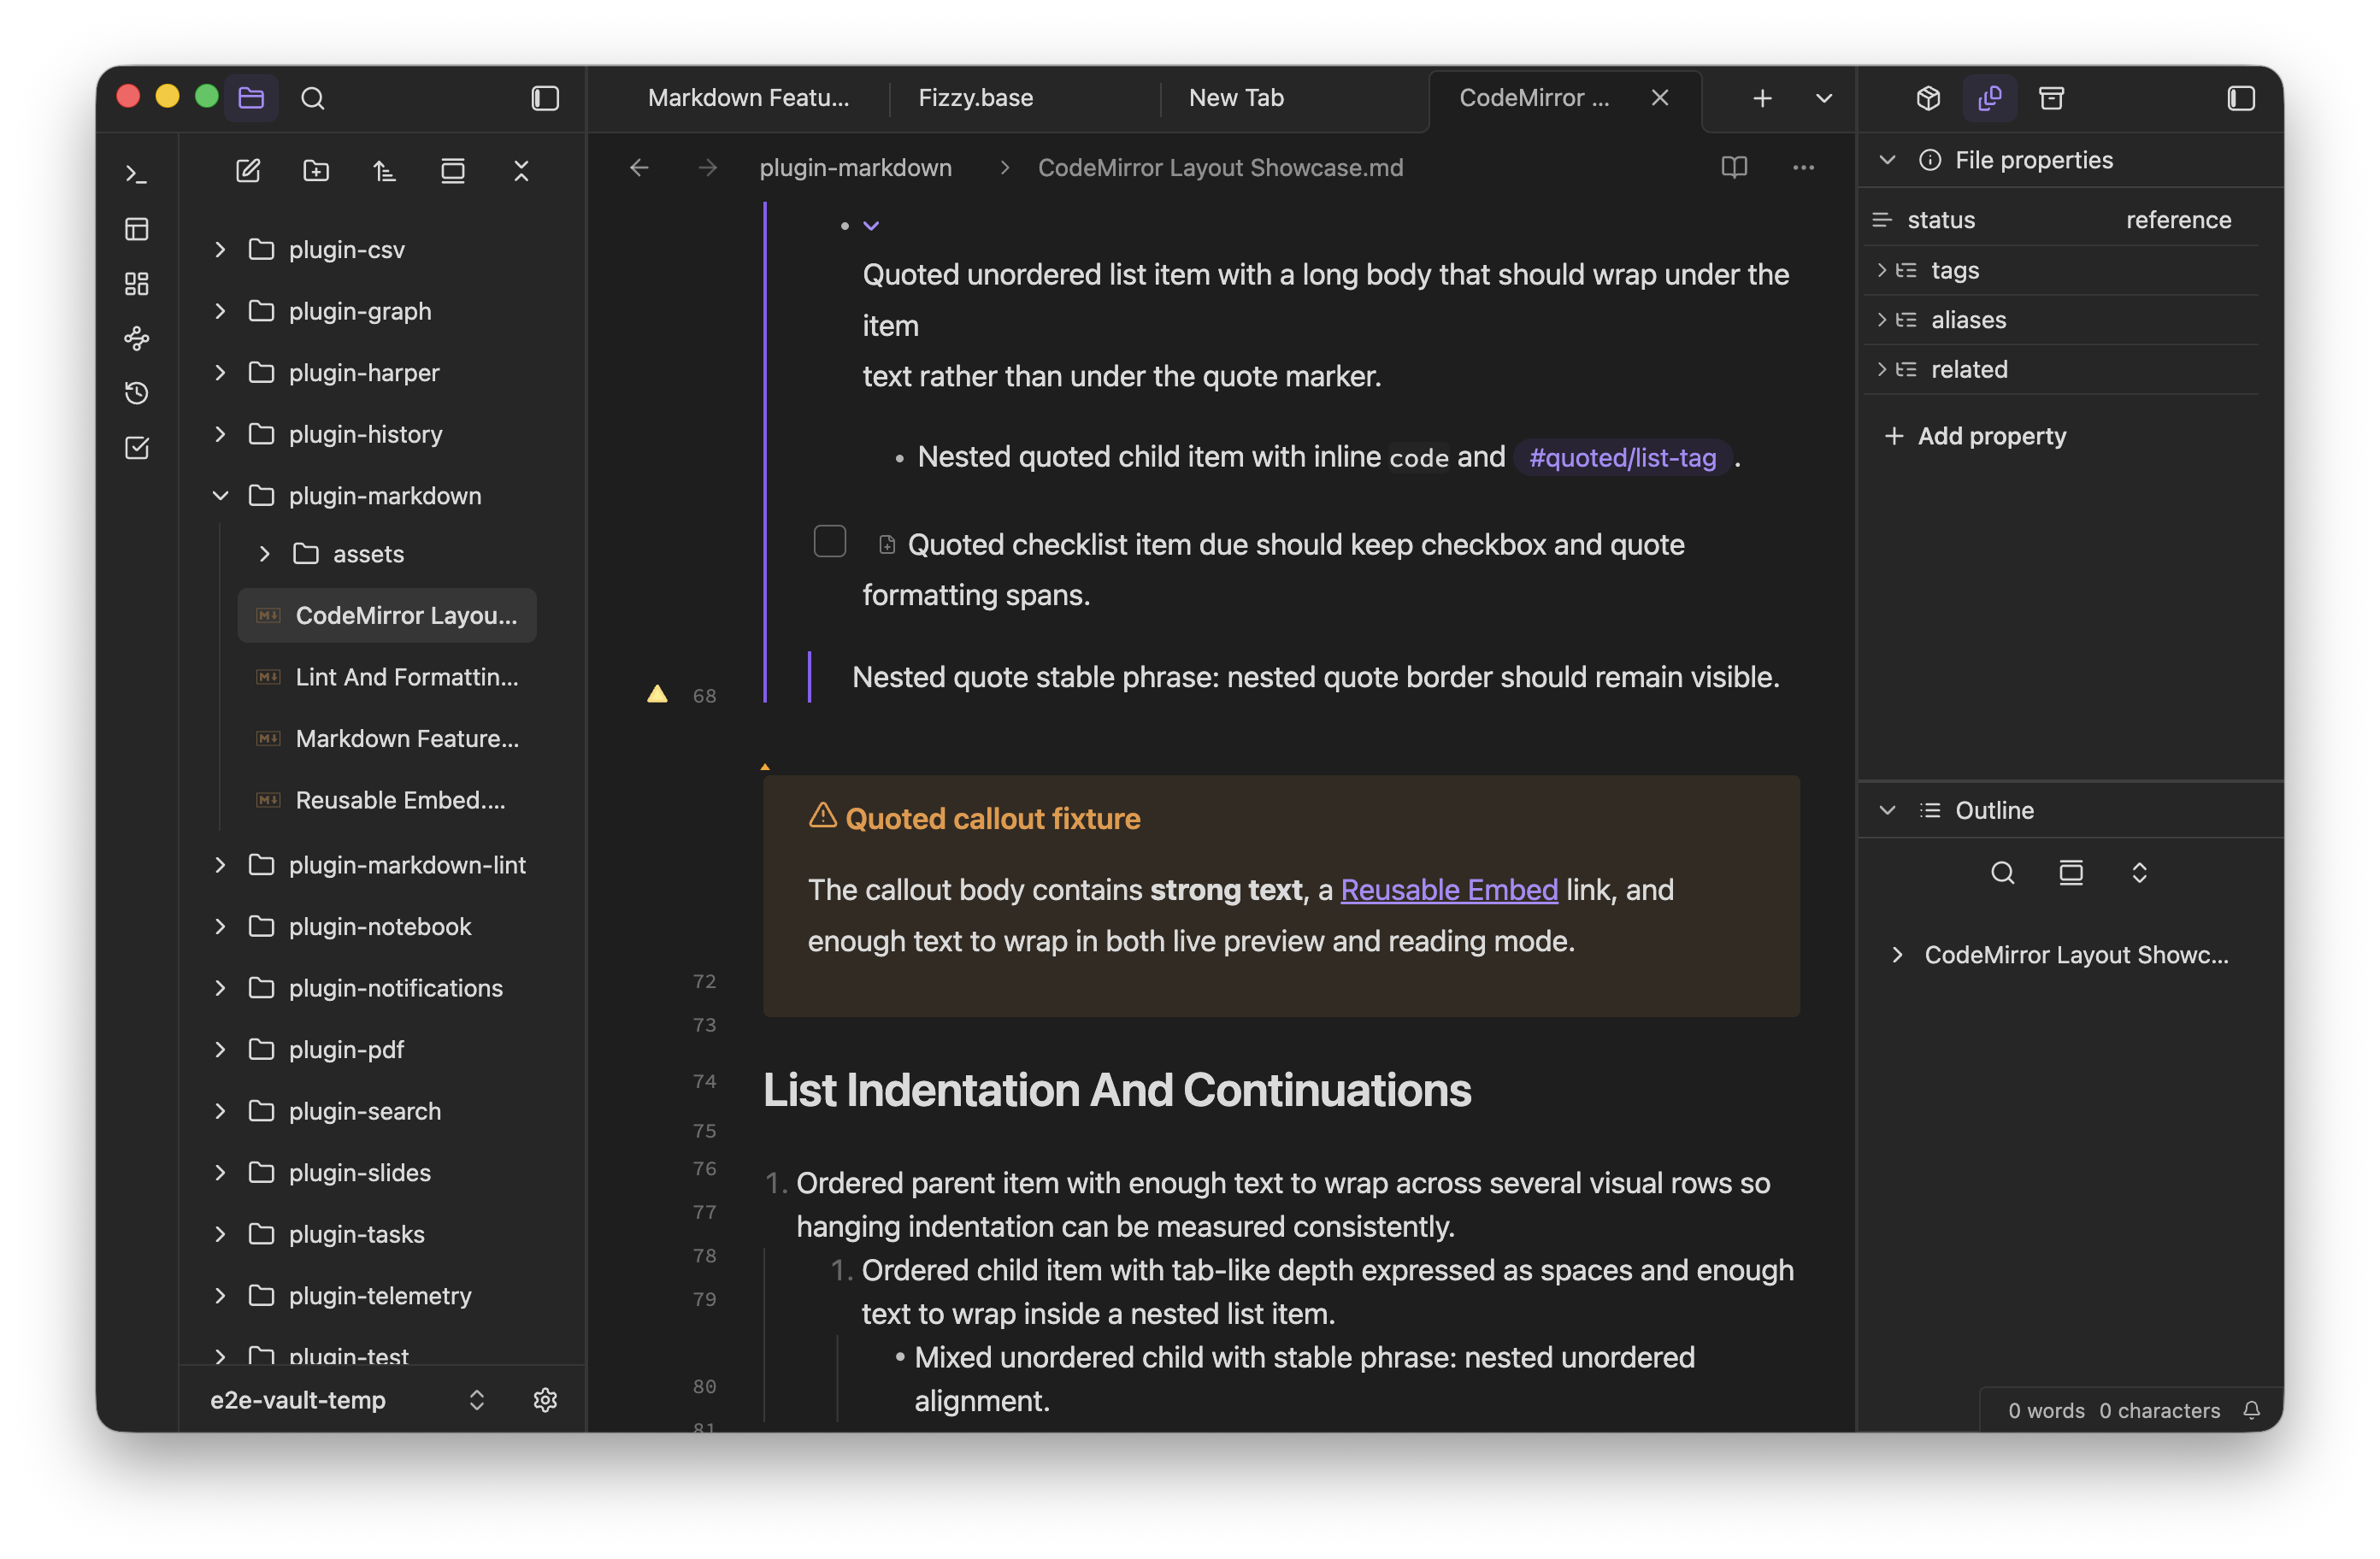Switch to New Tab tab
The height and width of the screenshot is (1559, 2380).
pos(1236,98)
